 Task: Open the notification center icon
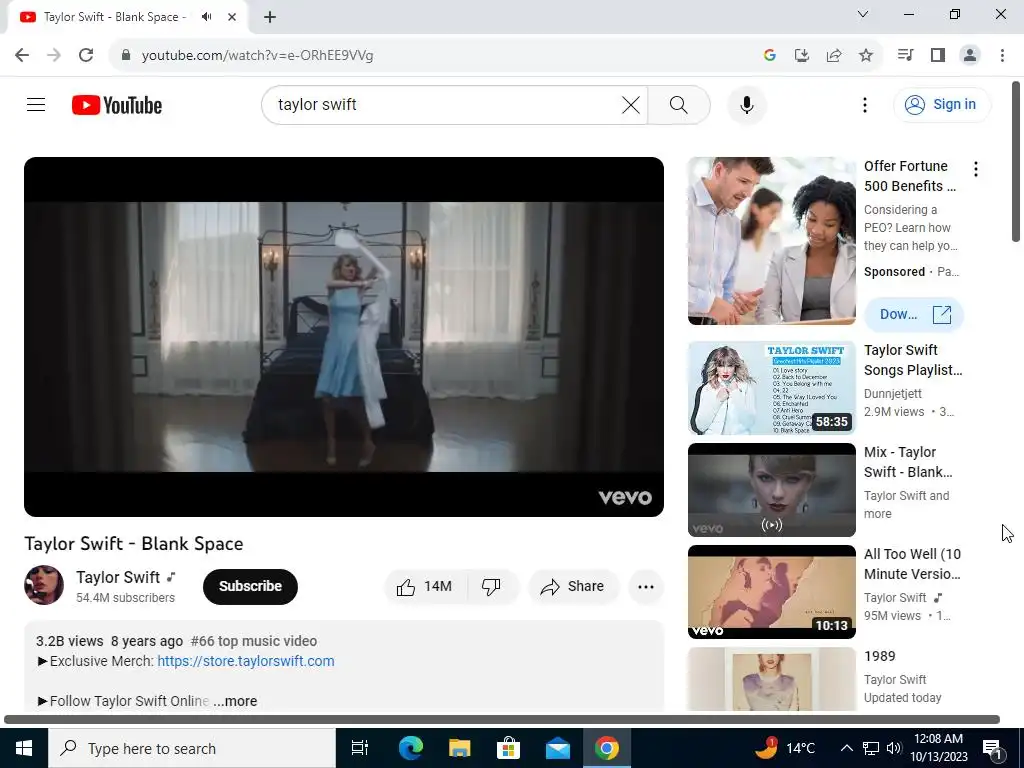click(x=992, y=748)
